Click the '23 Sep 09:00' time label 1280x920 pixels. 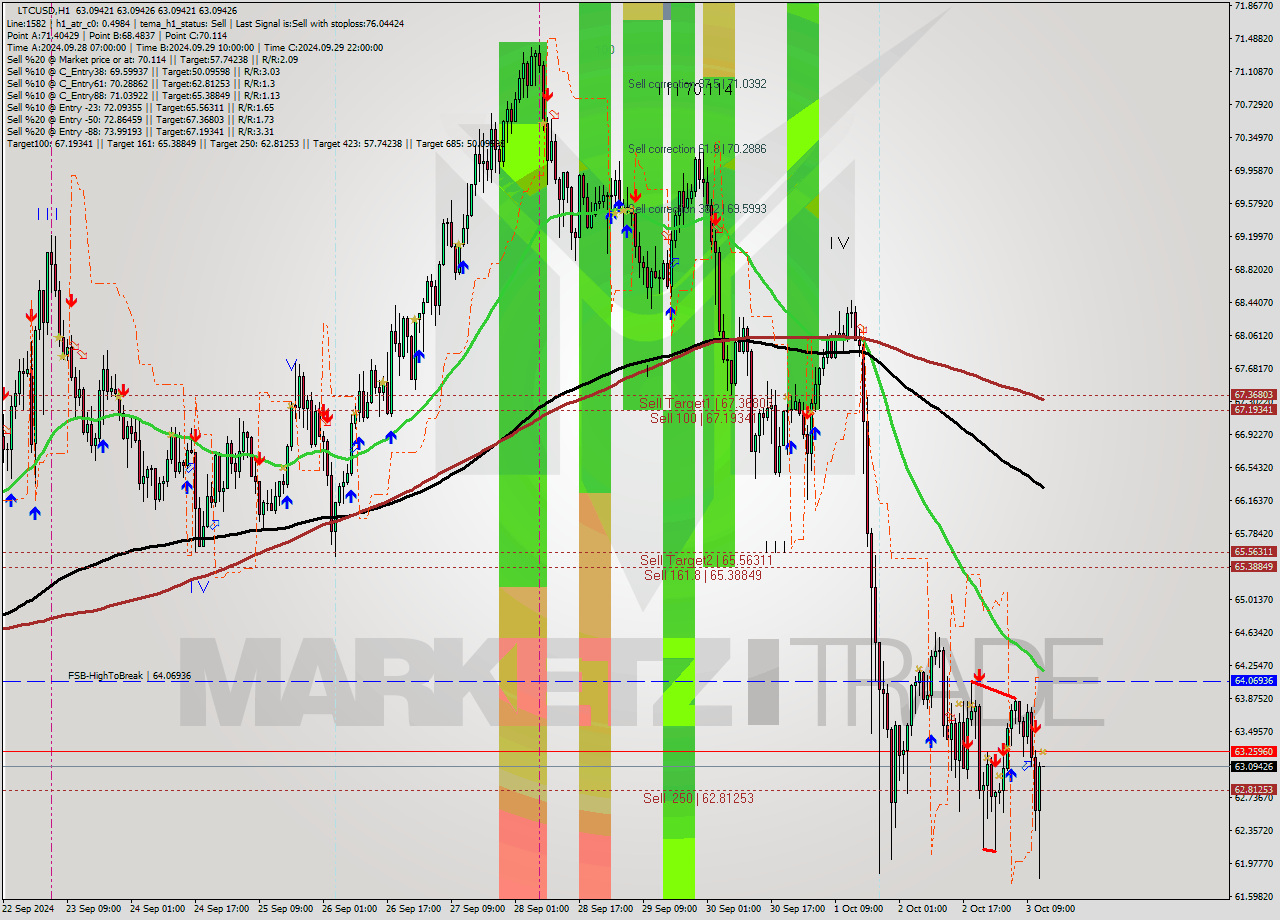pyautogui.click(x=92, y=909)
